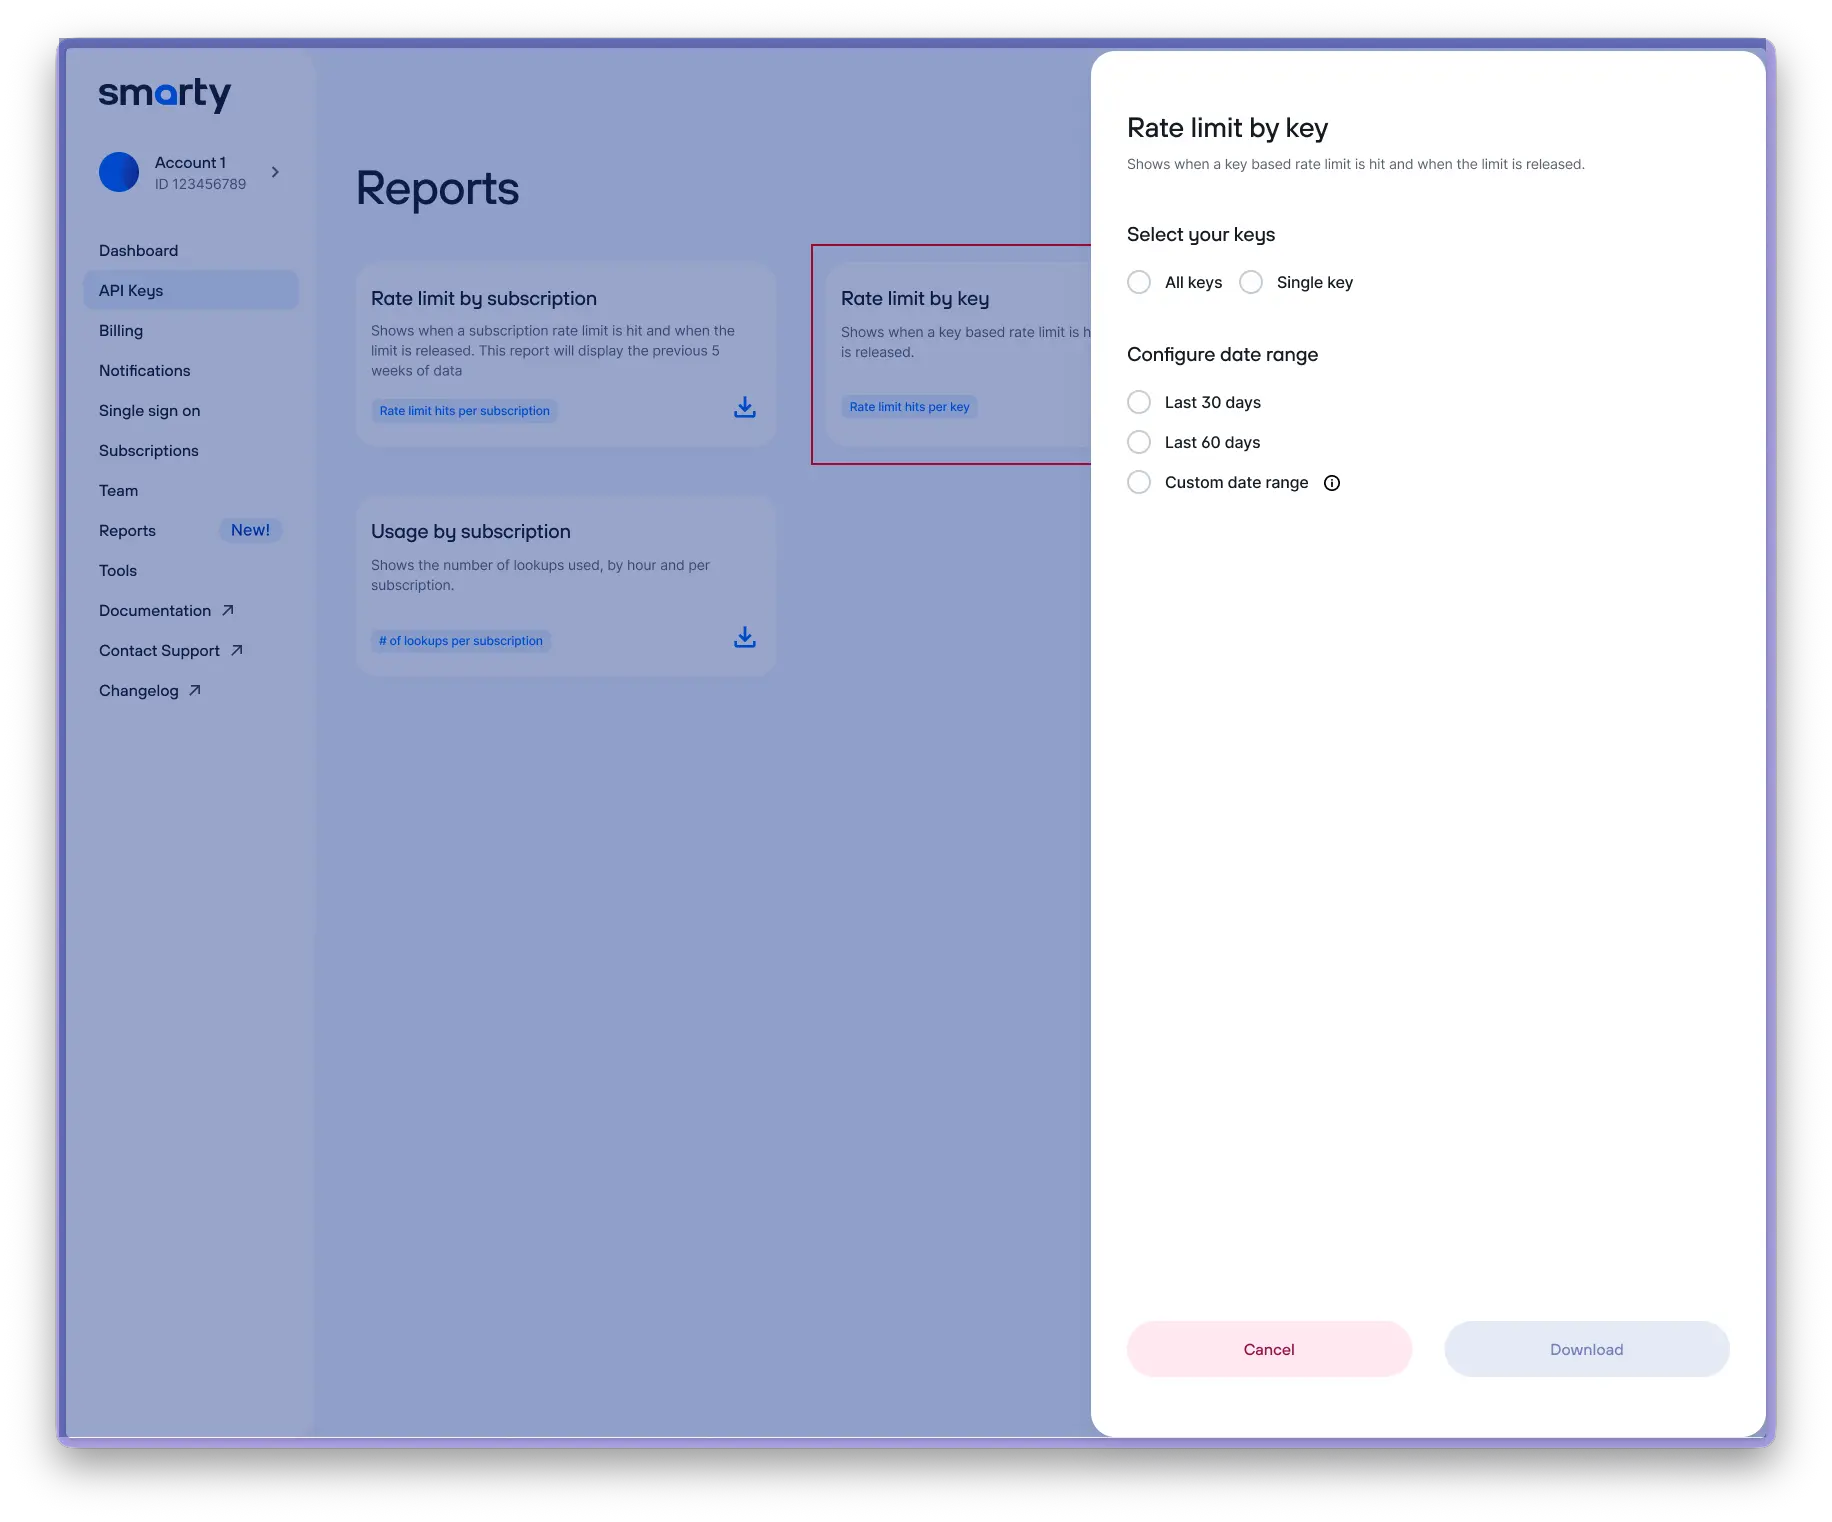Choose the Single key radio option

click(x=1251, y=282)
